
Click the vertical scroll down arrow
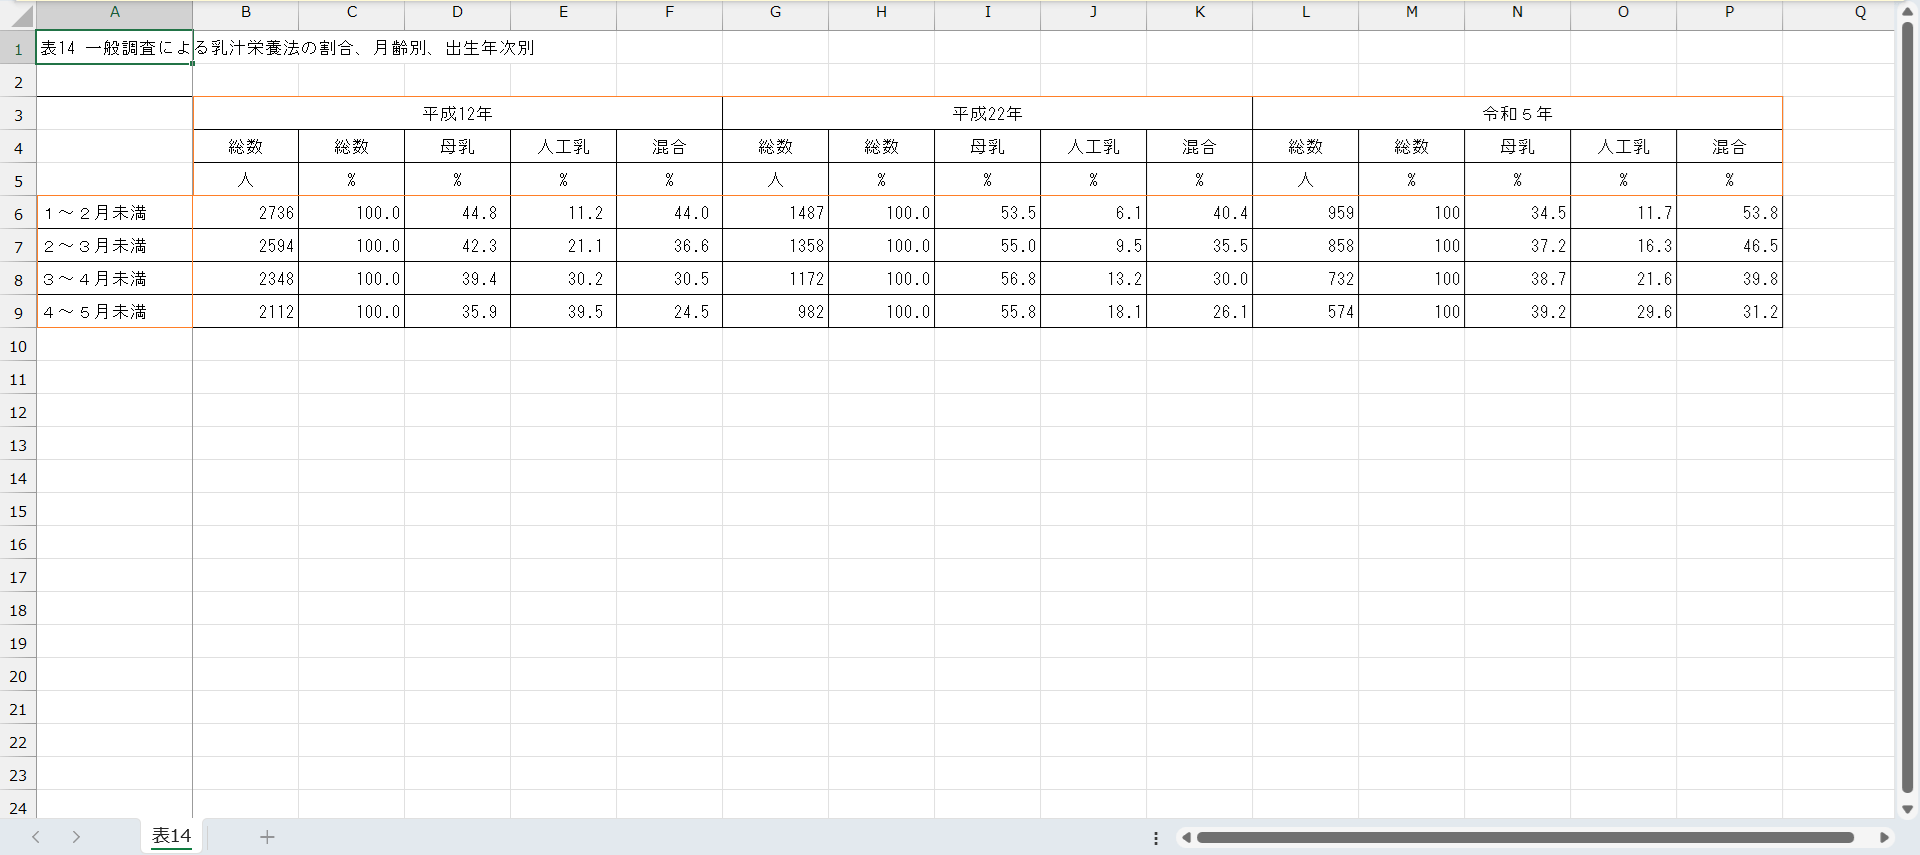tap(1907, 809)
